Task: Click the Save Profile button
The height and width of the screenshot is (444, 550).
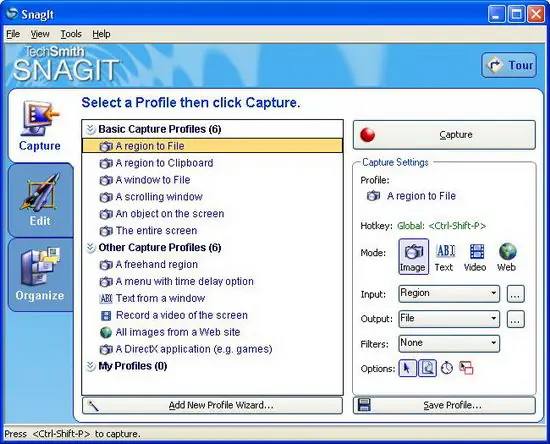Action: coord(444,405)
